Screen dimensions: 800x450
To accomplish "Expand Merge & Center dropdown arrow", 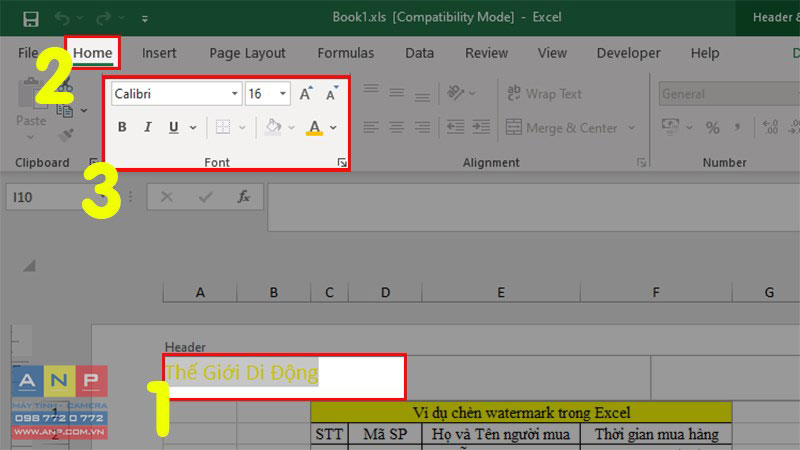I will pos(632,128).
